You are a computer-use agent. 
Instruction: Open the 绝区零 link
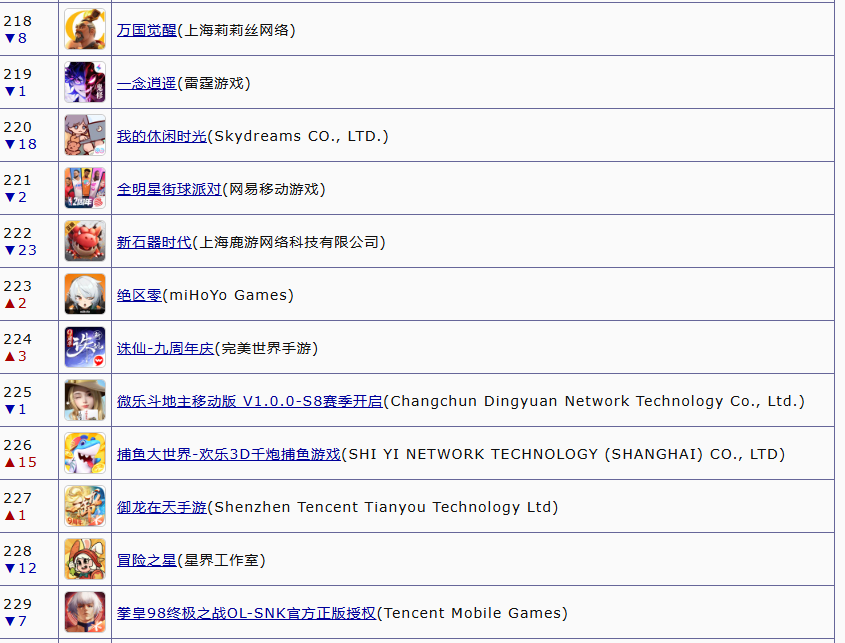(139, 295)
